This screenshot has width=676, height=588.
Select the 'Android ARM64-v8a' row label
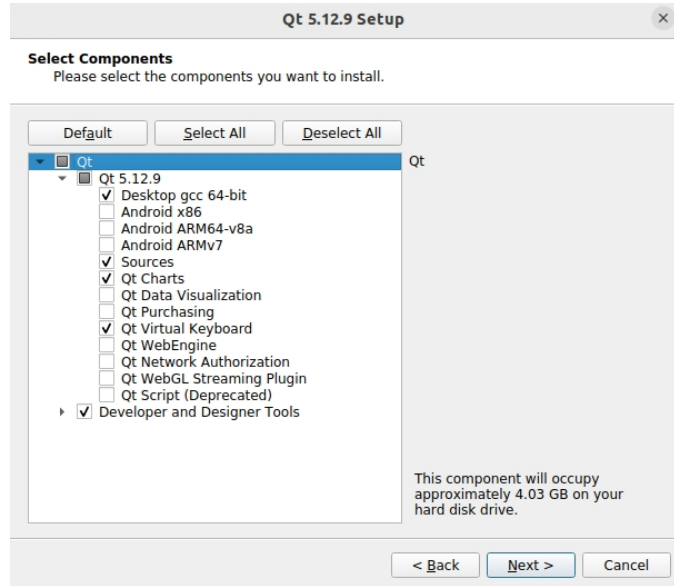pos(187,228)
